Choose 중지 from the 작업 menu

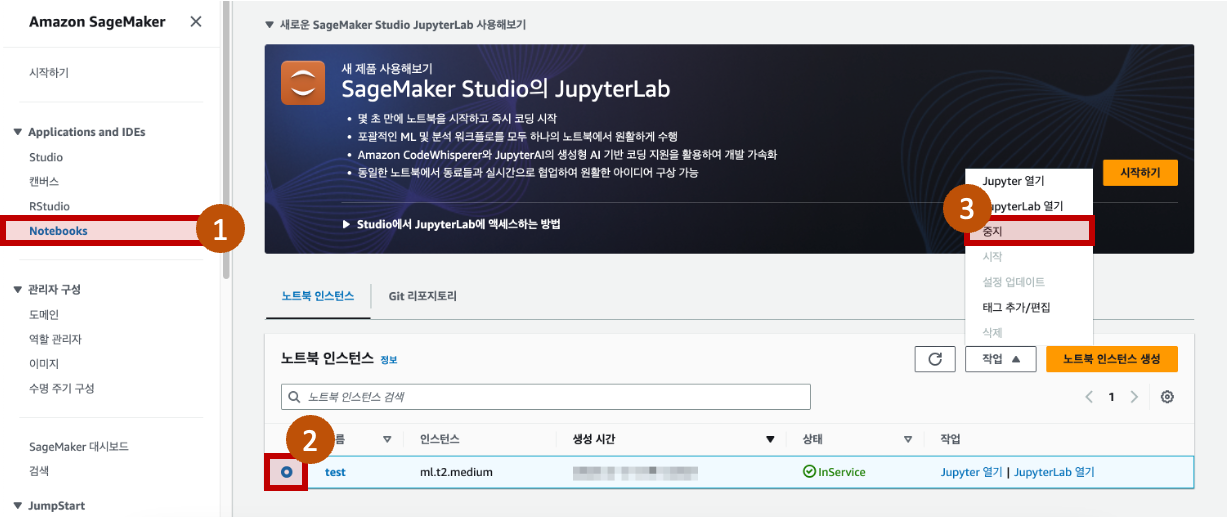coord(1029,231)
